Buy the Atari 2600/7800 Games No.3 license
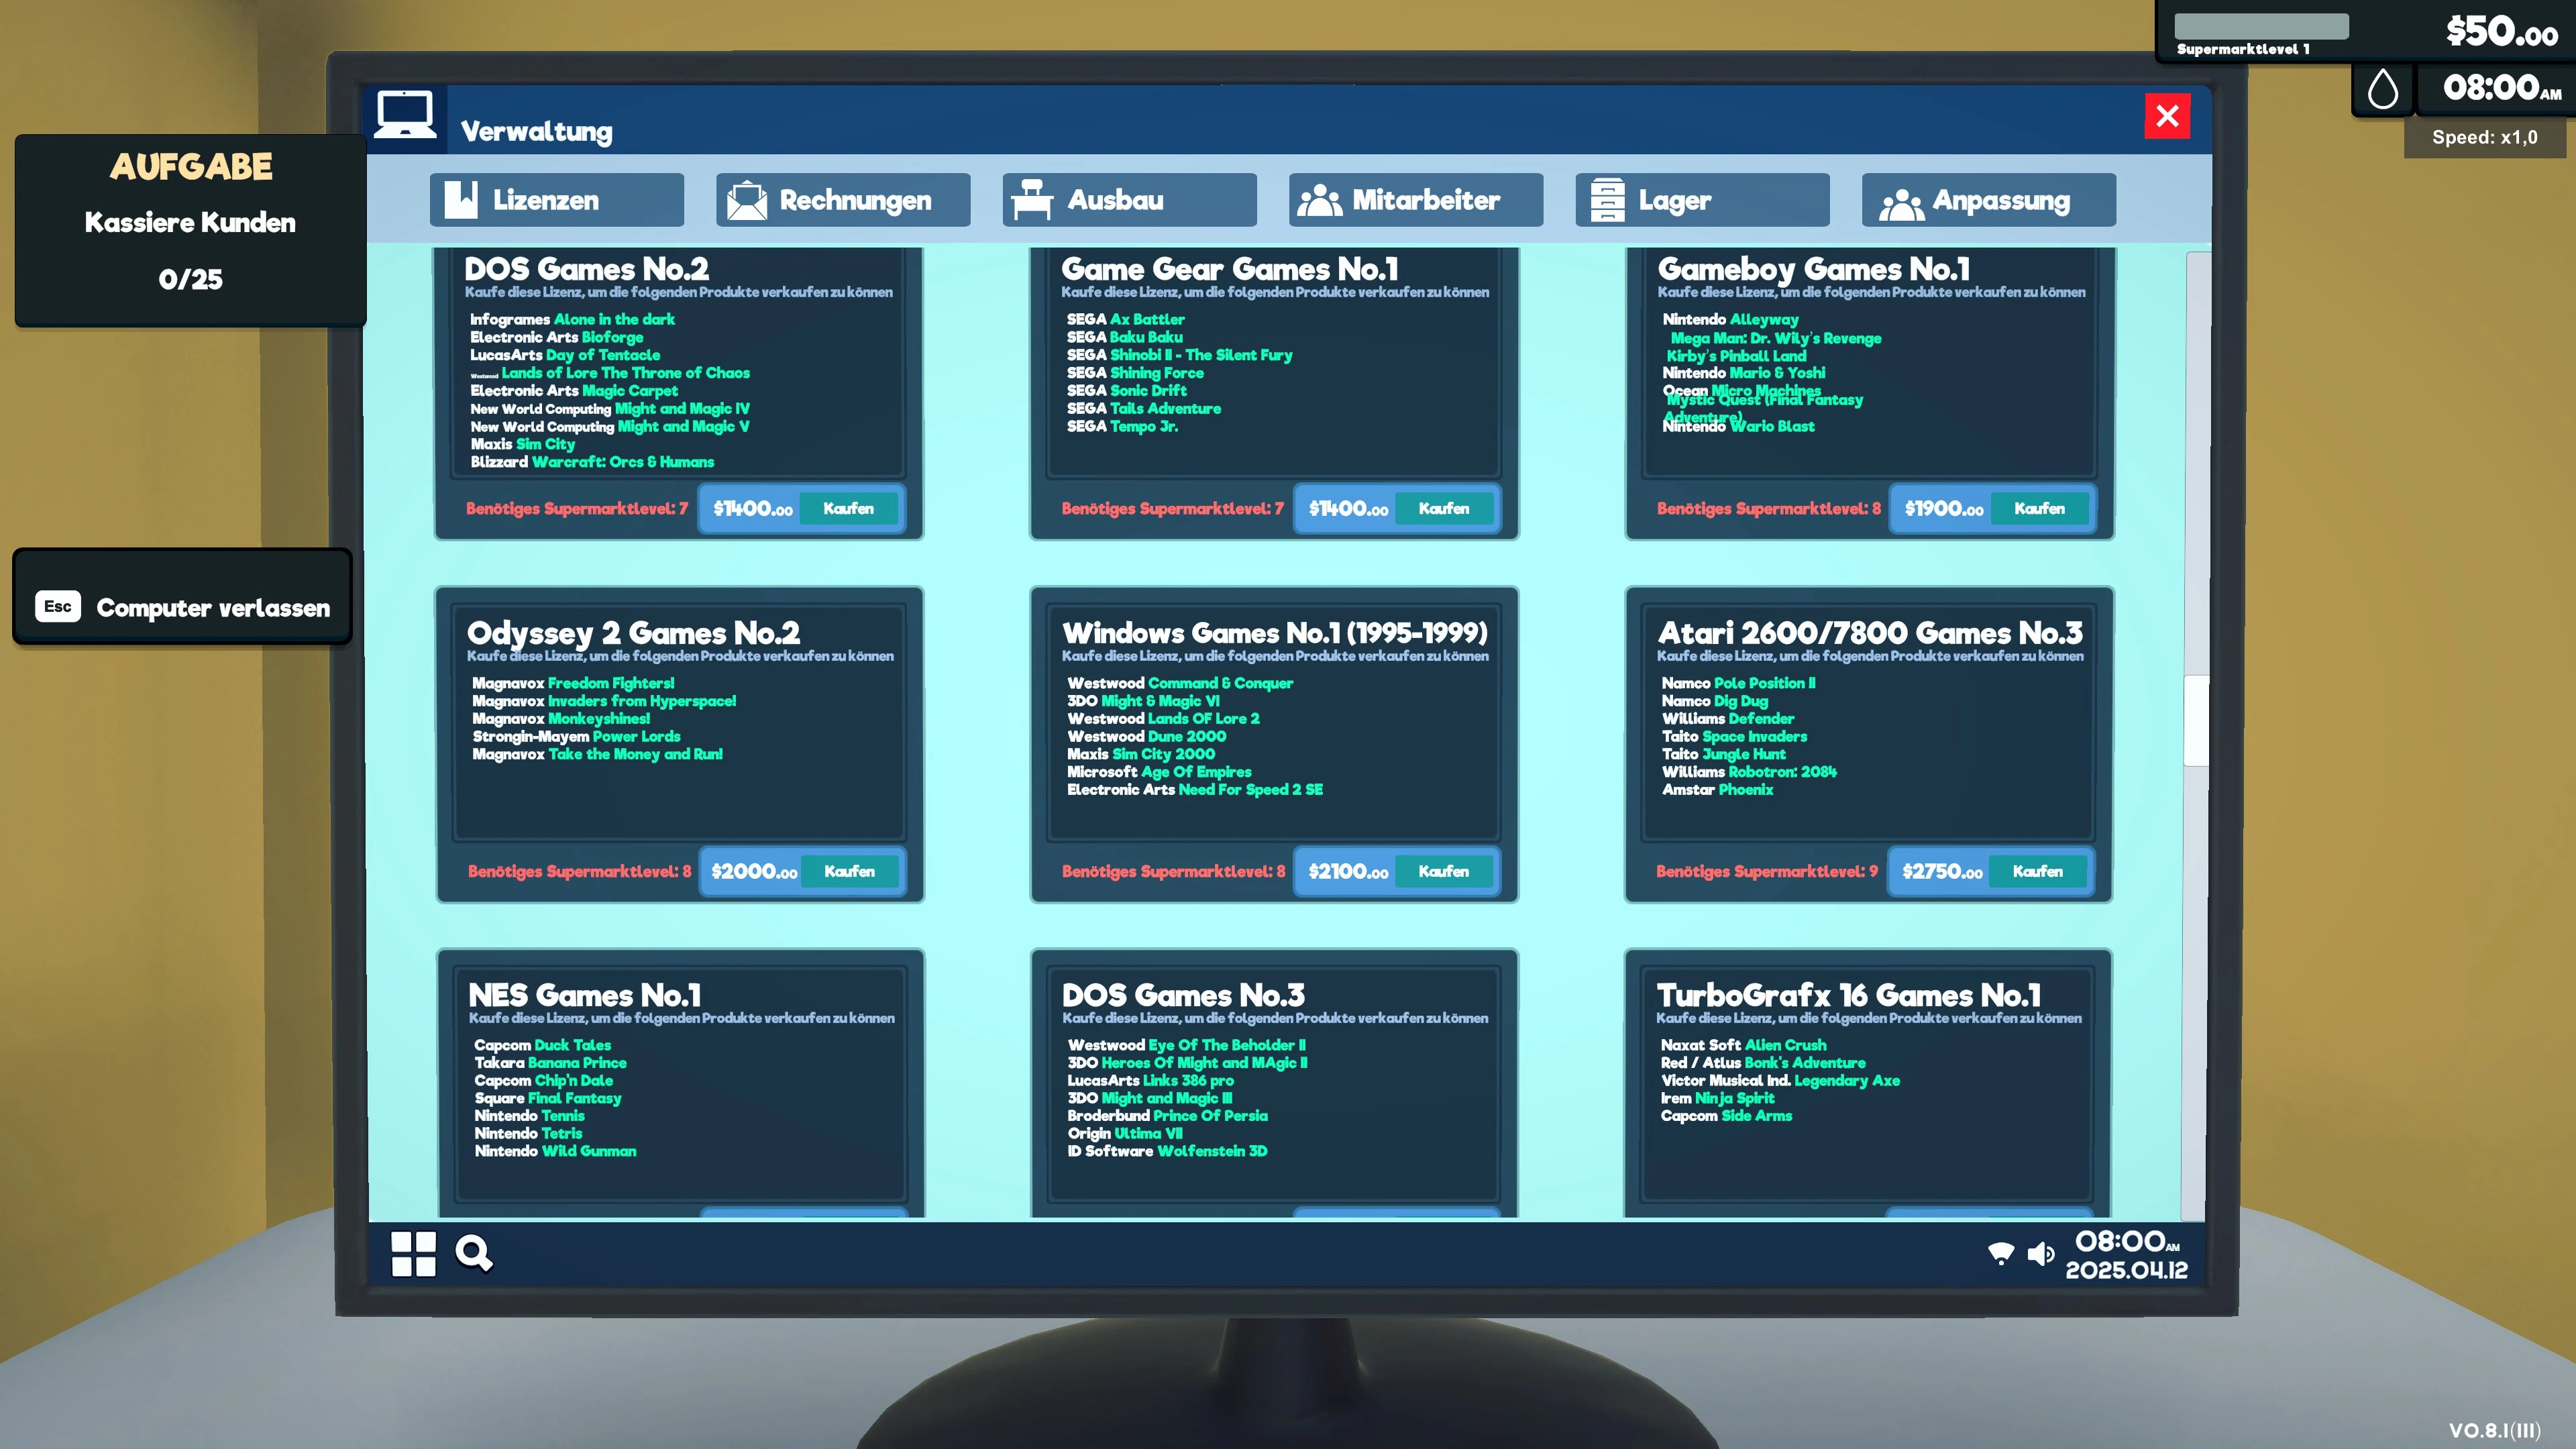The image size is (2576, 1449). 2038,872
